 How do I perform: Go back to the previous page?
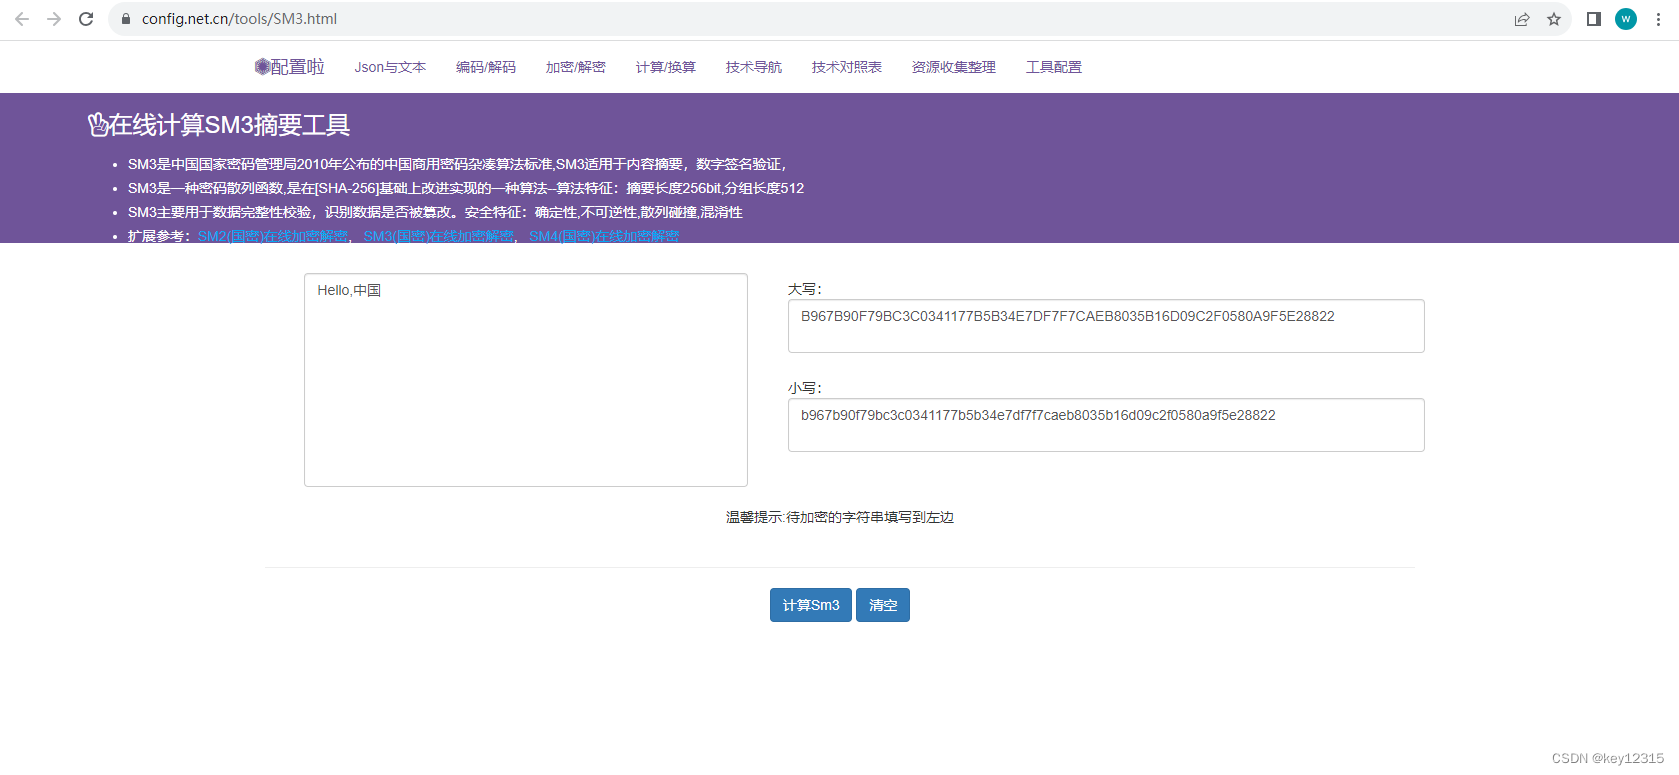(22, 19)
